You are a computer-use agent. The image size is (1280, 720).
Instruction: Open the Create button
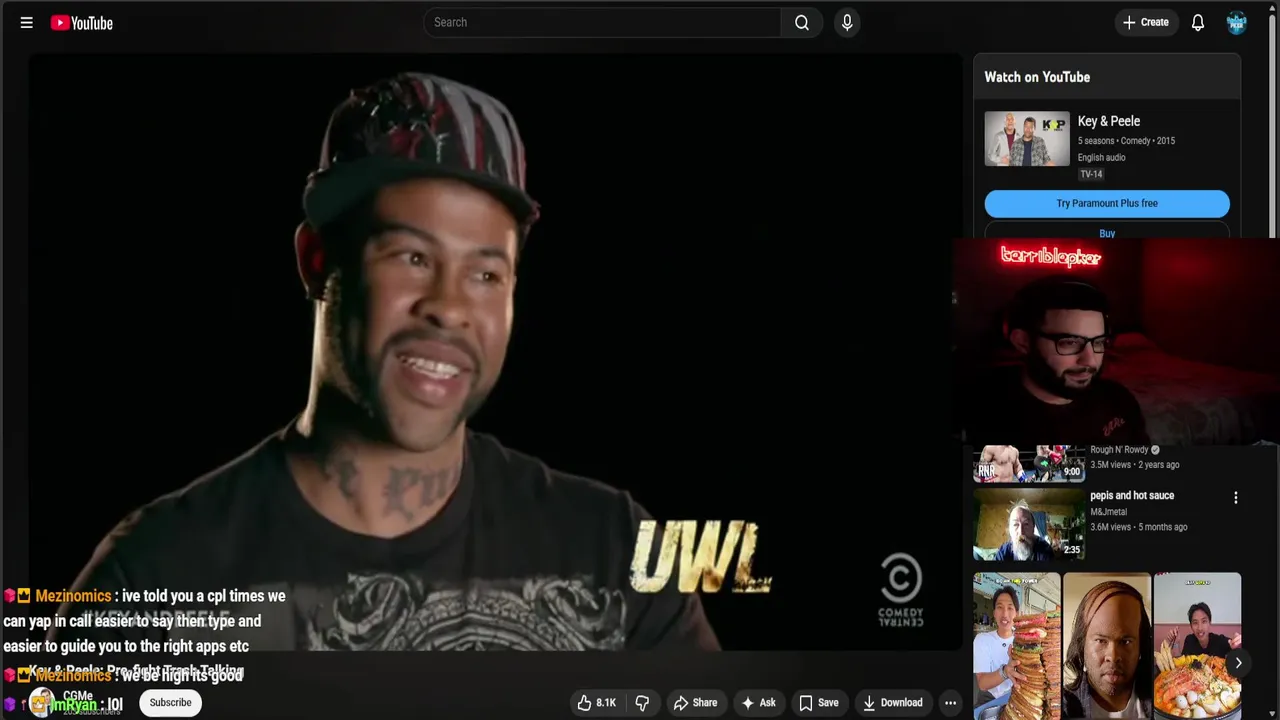pyautogui.click(x=1146, y=22)
